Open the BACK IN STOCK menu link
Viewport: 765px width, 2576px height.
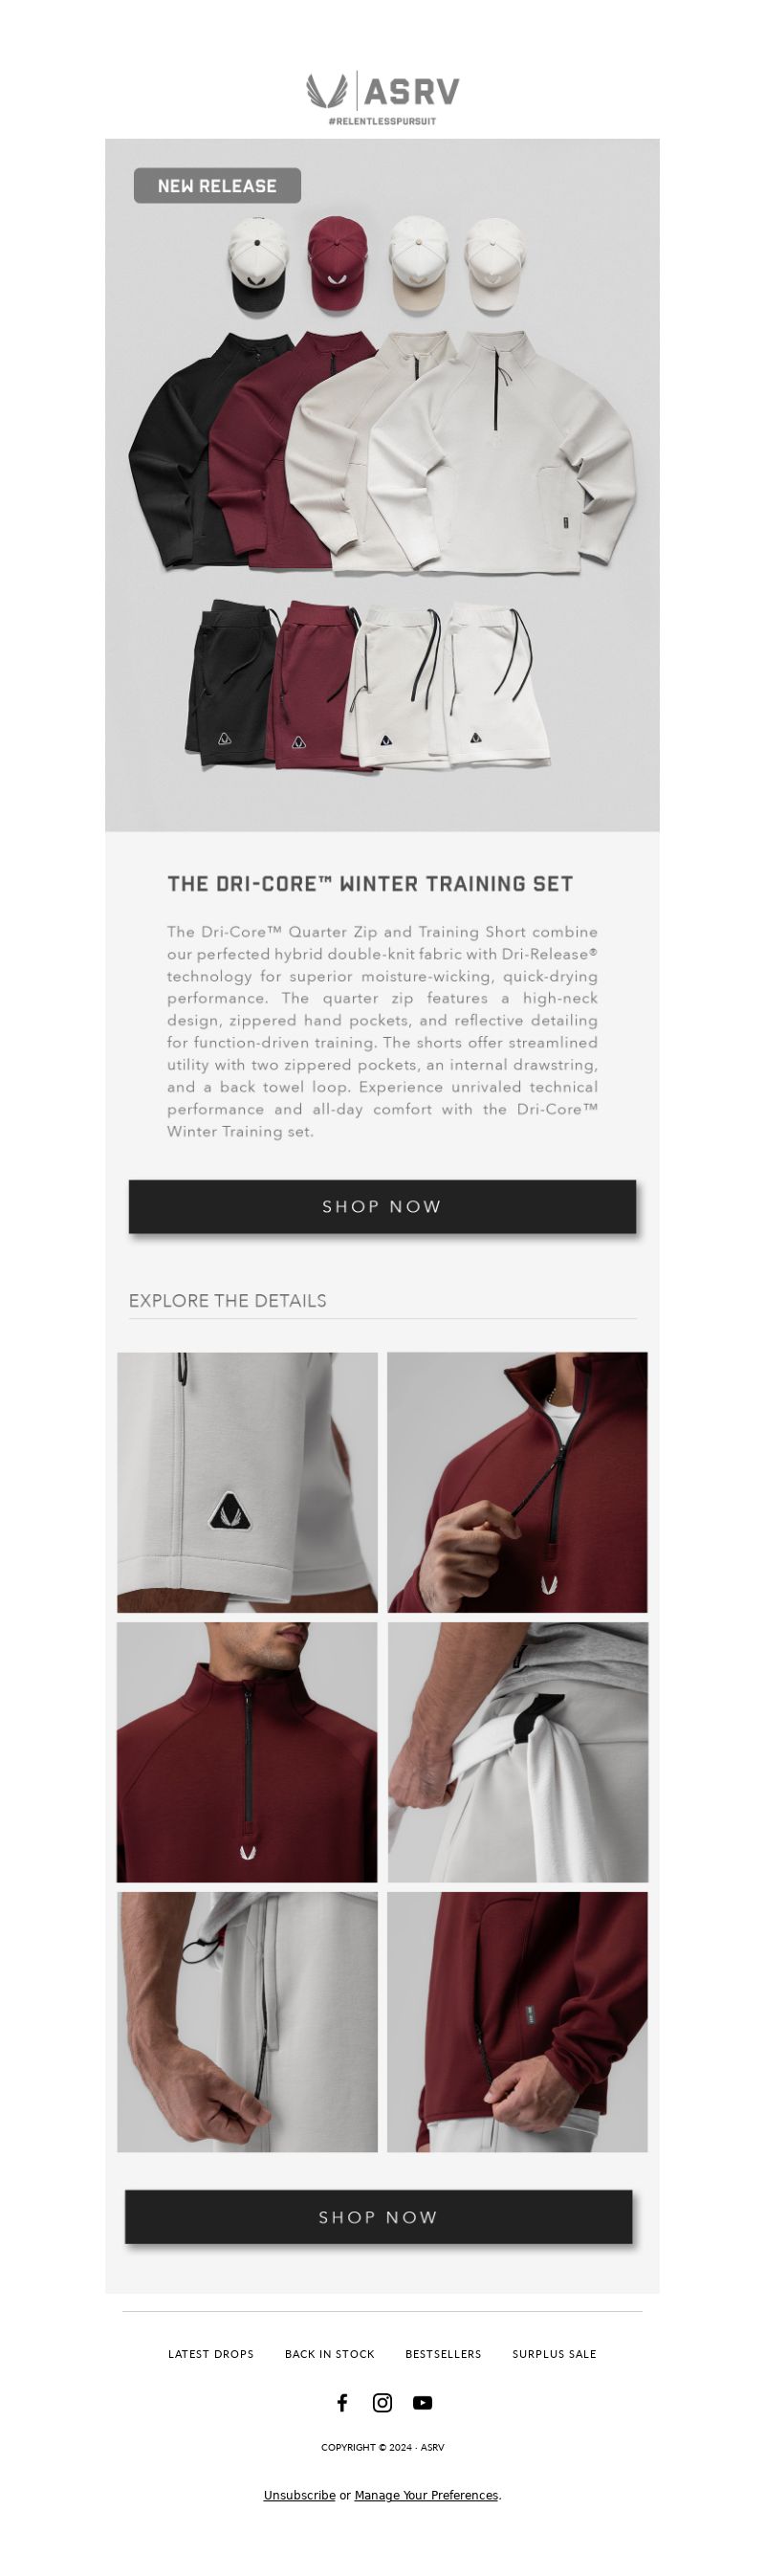pos(329,2354)
